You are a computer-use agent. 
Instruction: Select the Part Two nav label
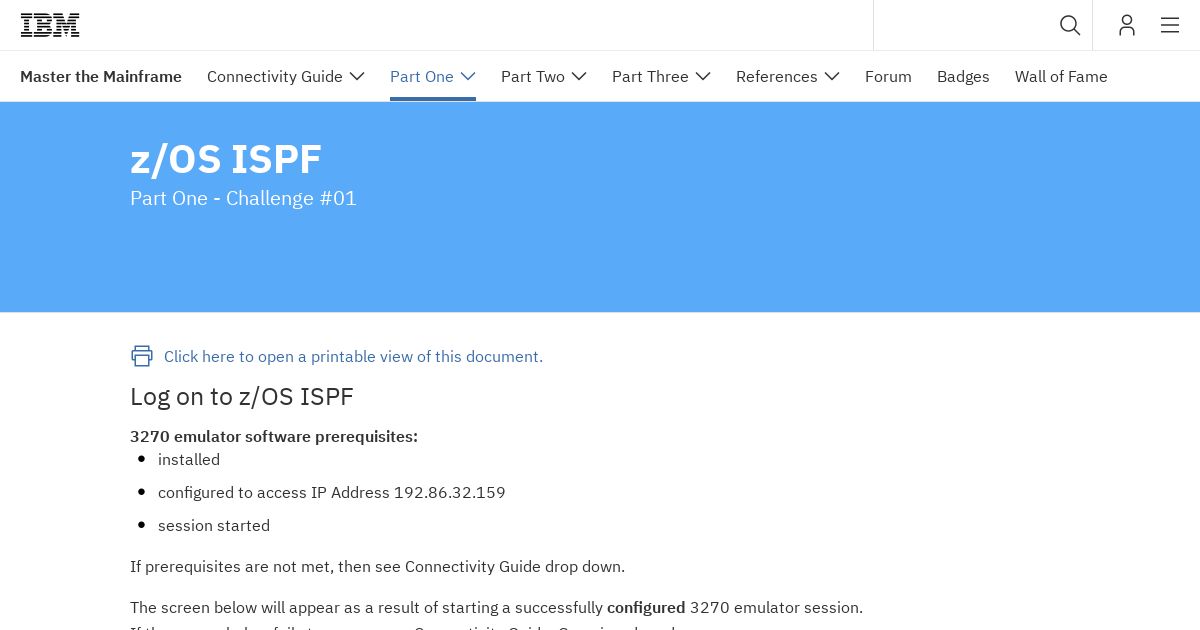tap(533, 76)
